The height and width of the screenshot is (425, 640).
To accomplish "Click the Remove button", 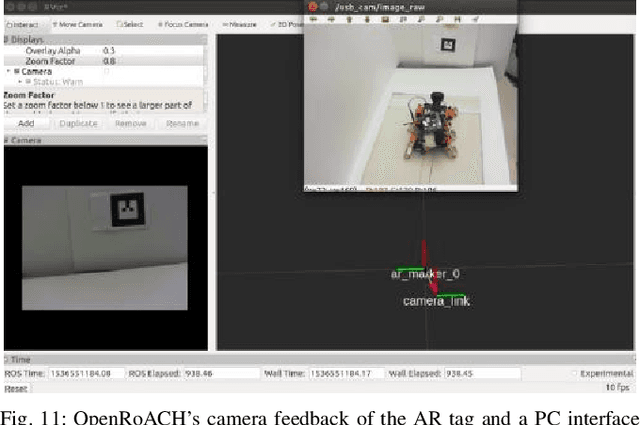I will (131, 123).
